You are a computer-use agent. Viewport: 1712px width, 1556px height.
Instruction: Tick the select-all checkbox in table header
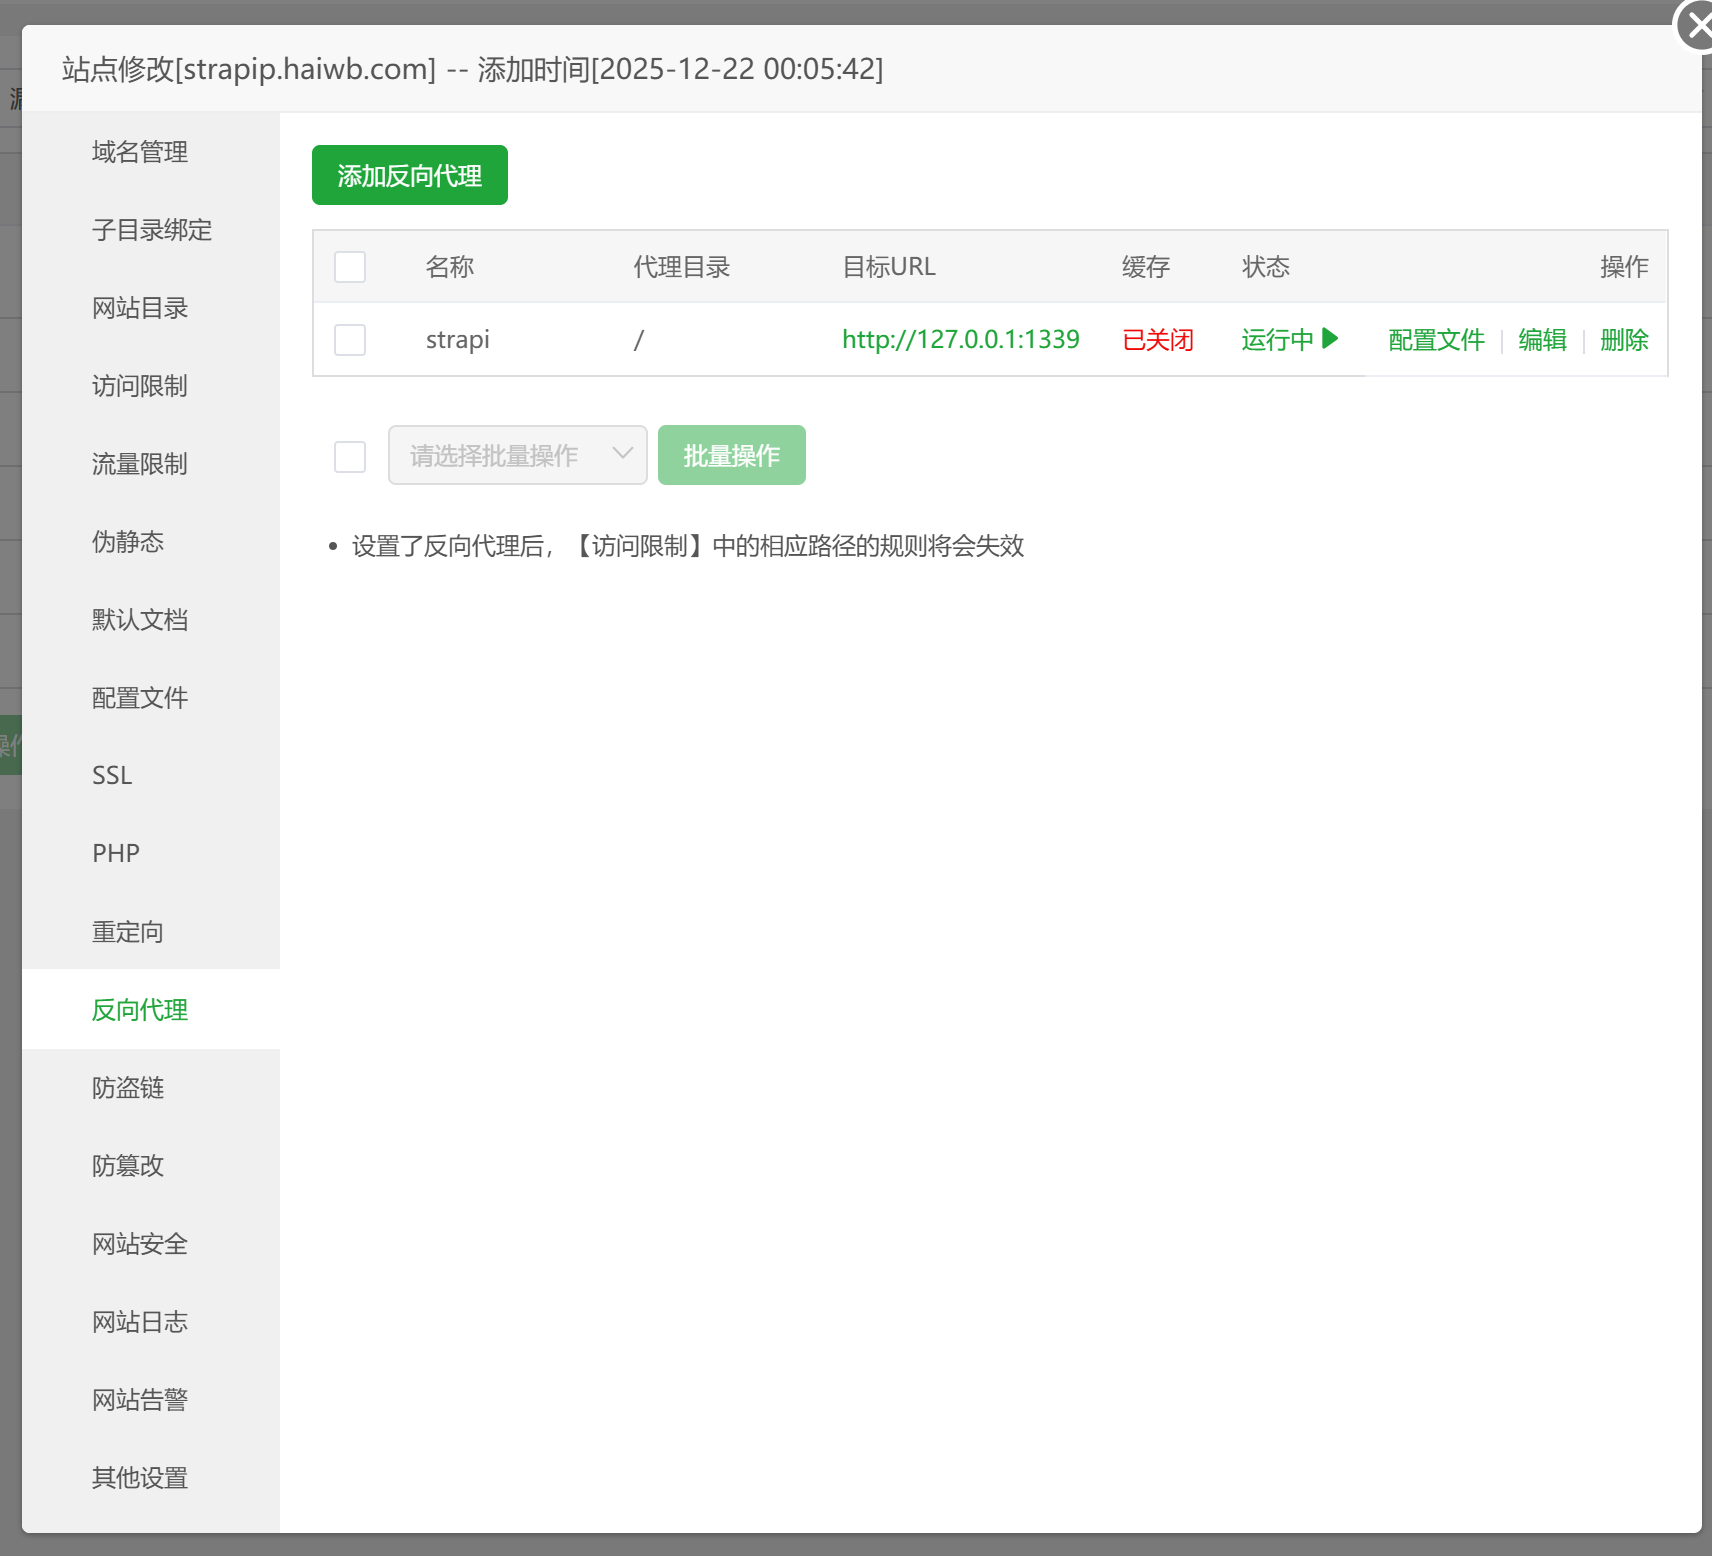point(350,267)
